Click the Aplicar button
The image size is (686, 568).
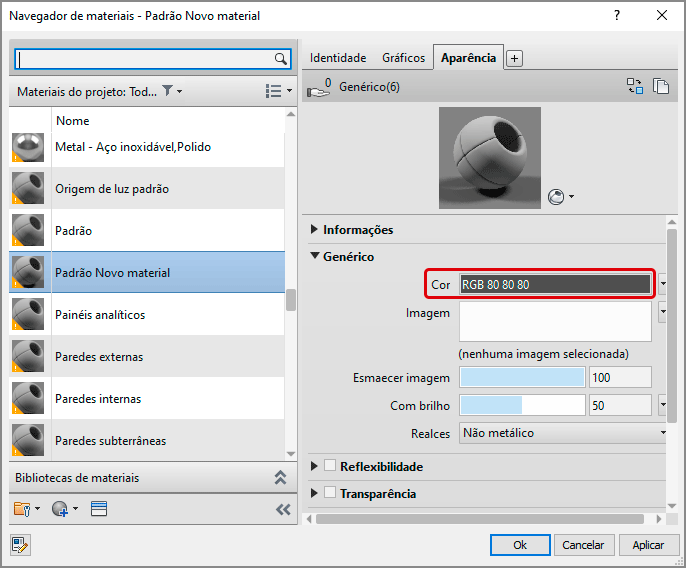[x=648, y=545]
